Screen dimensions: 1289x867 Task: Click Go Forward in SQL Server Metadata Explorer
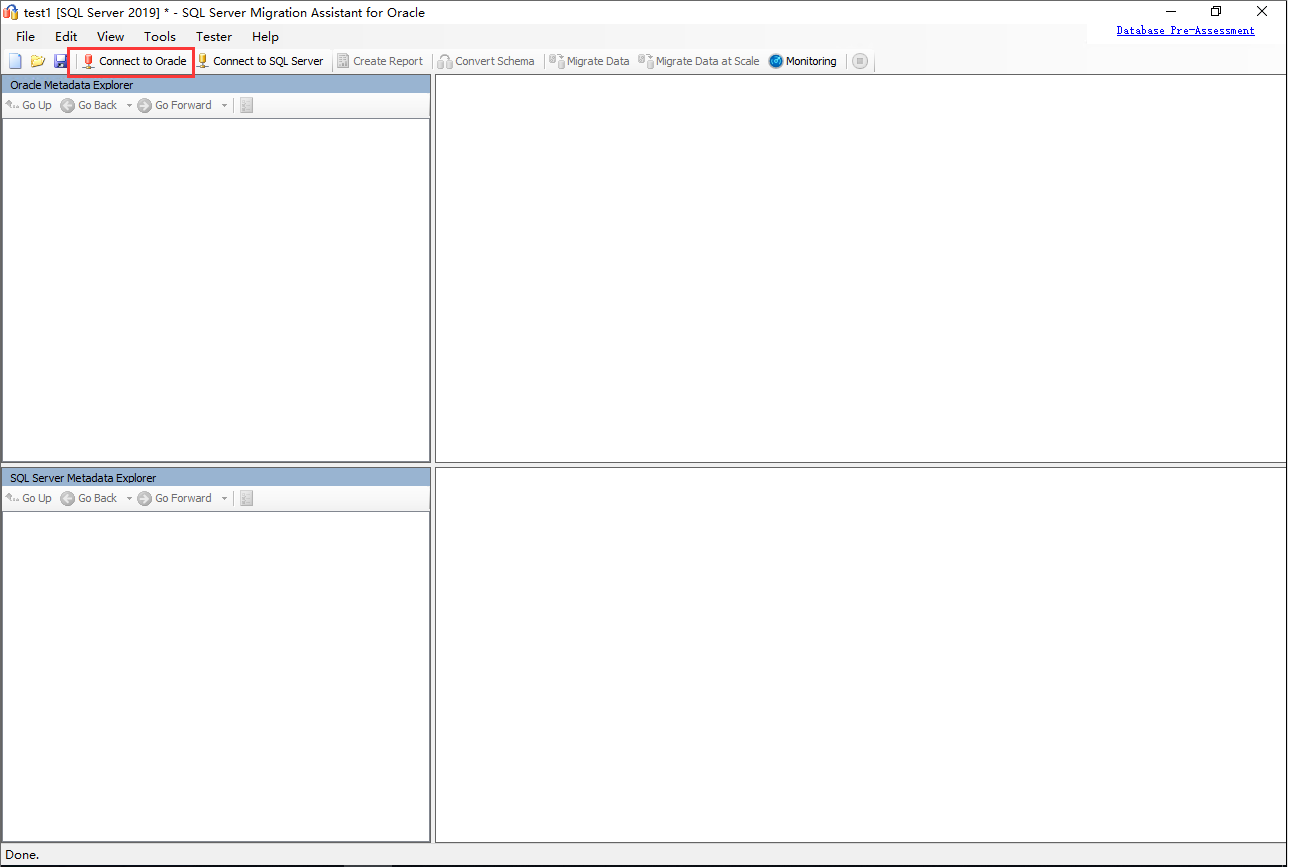point(175,498)
